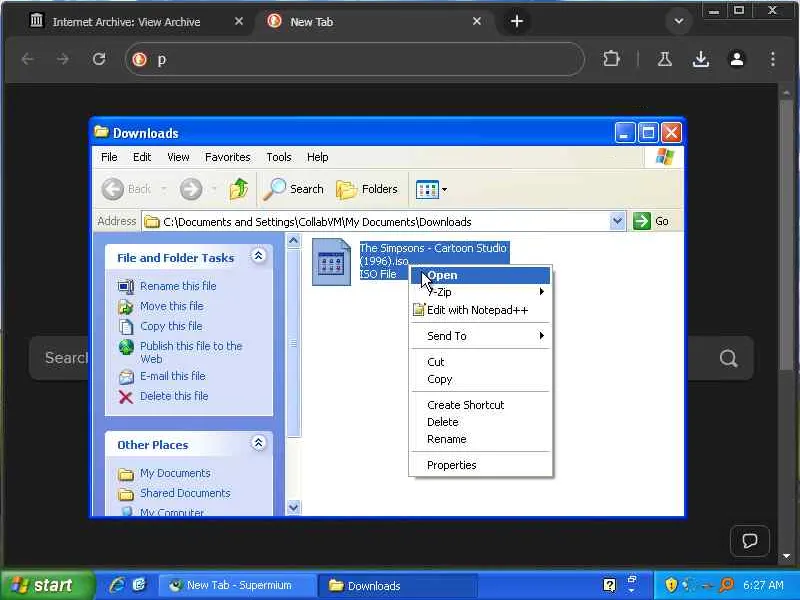This screenshot has height=600, width=800.
Task: Choose Copy from the context menu
Action: coord(481,379)
